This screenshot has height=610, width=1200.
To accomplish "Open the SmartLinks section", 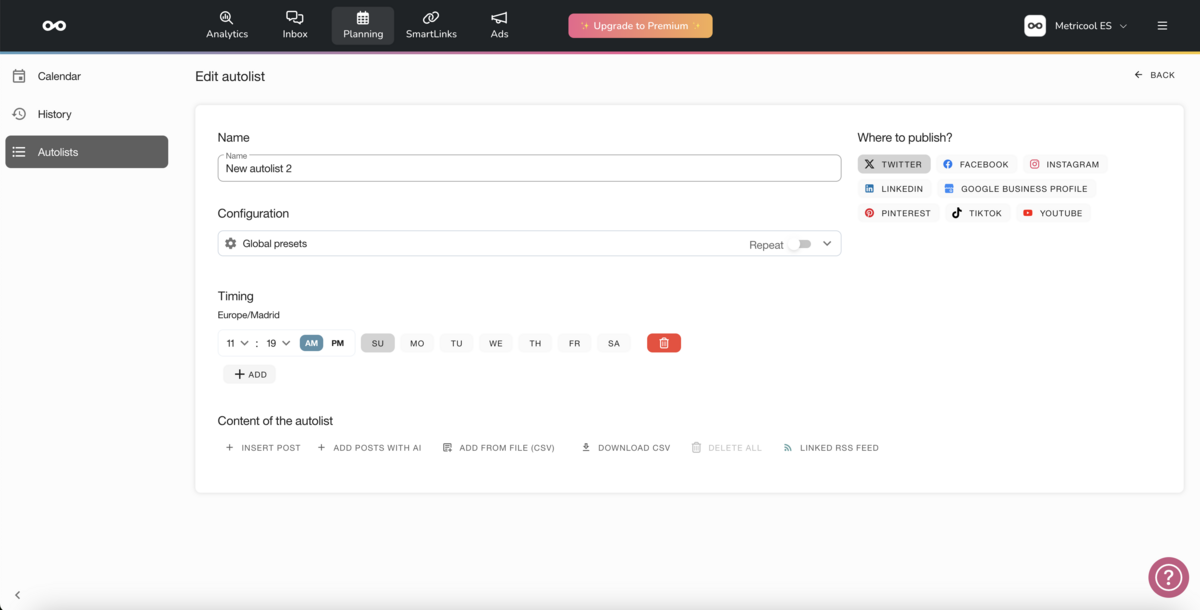I will pyautogui.click(x=431, y=26).
